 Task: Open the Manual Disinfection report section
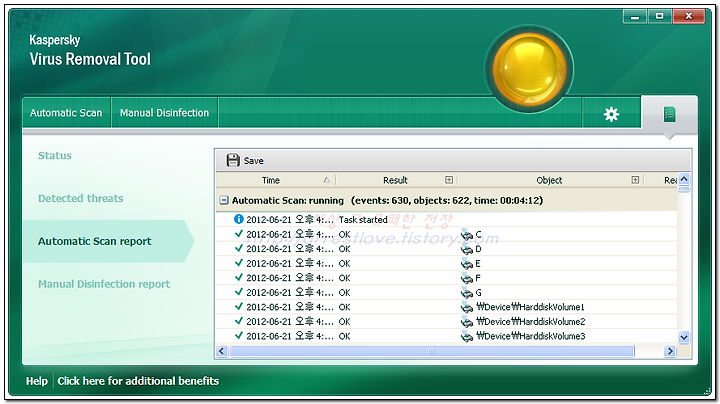click(104, 284)
